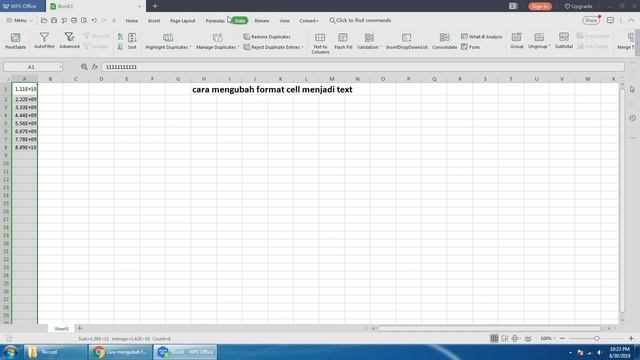Open the Record folder in taskbar

click(55, 352)
